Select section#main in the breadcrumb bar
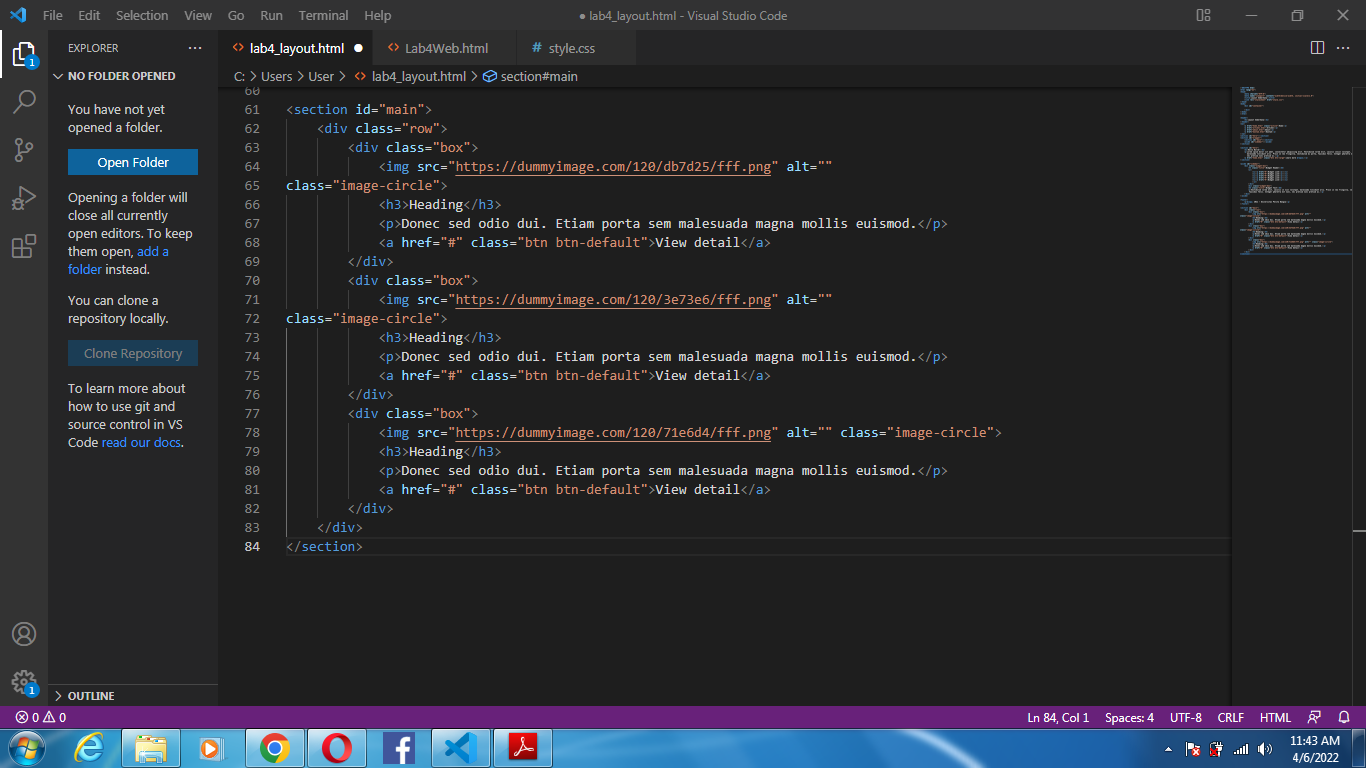Viewport: 1366px width, 768px height. (541, 75)
